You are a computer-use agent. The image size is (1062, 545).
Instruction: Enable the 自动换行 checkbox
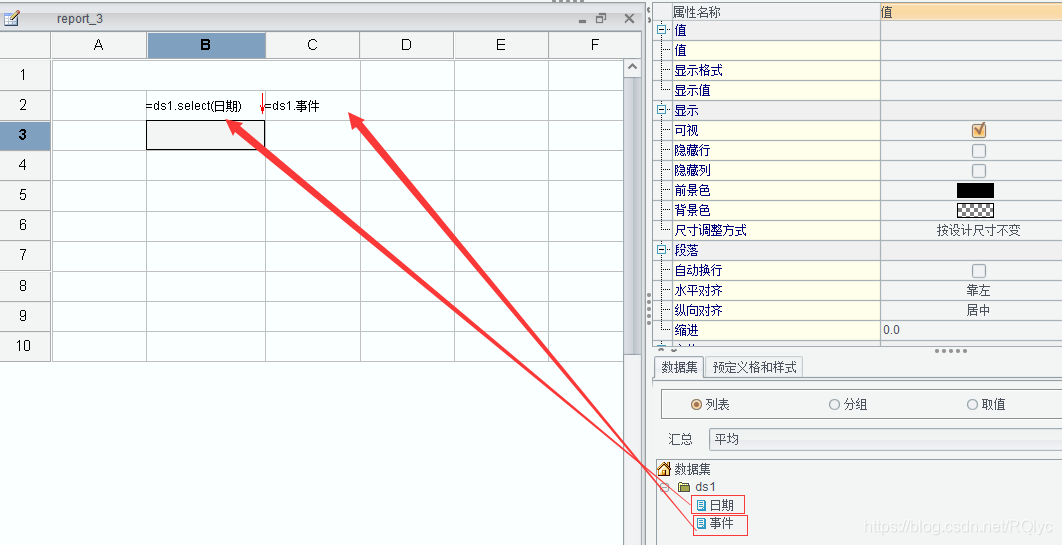pos(979,271)
